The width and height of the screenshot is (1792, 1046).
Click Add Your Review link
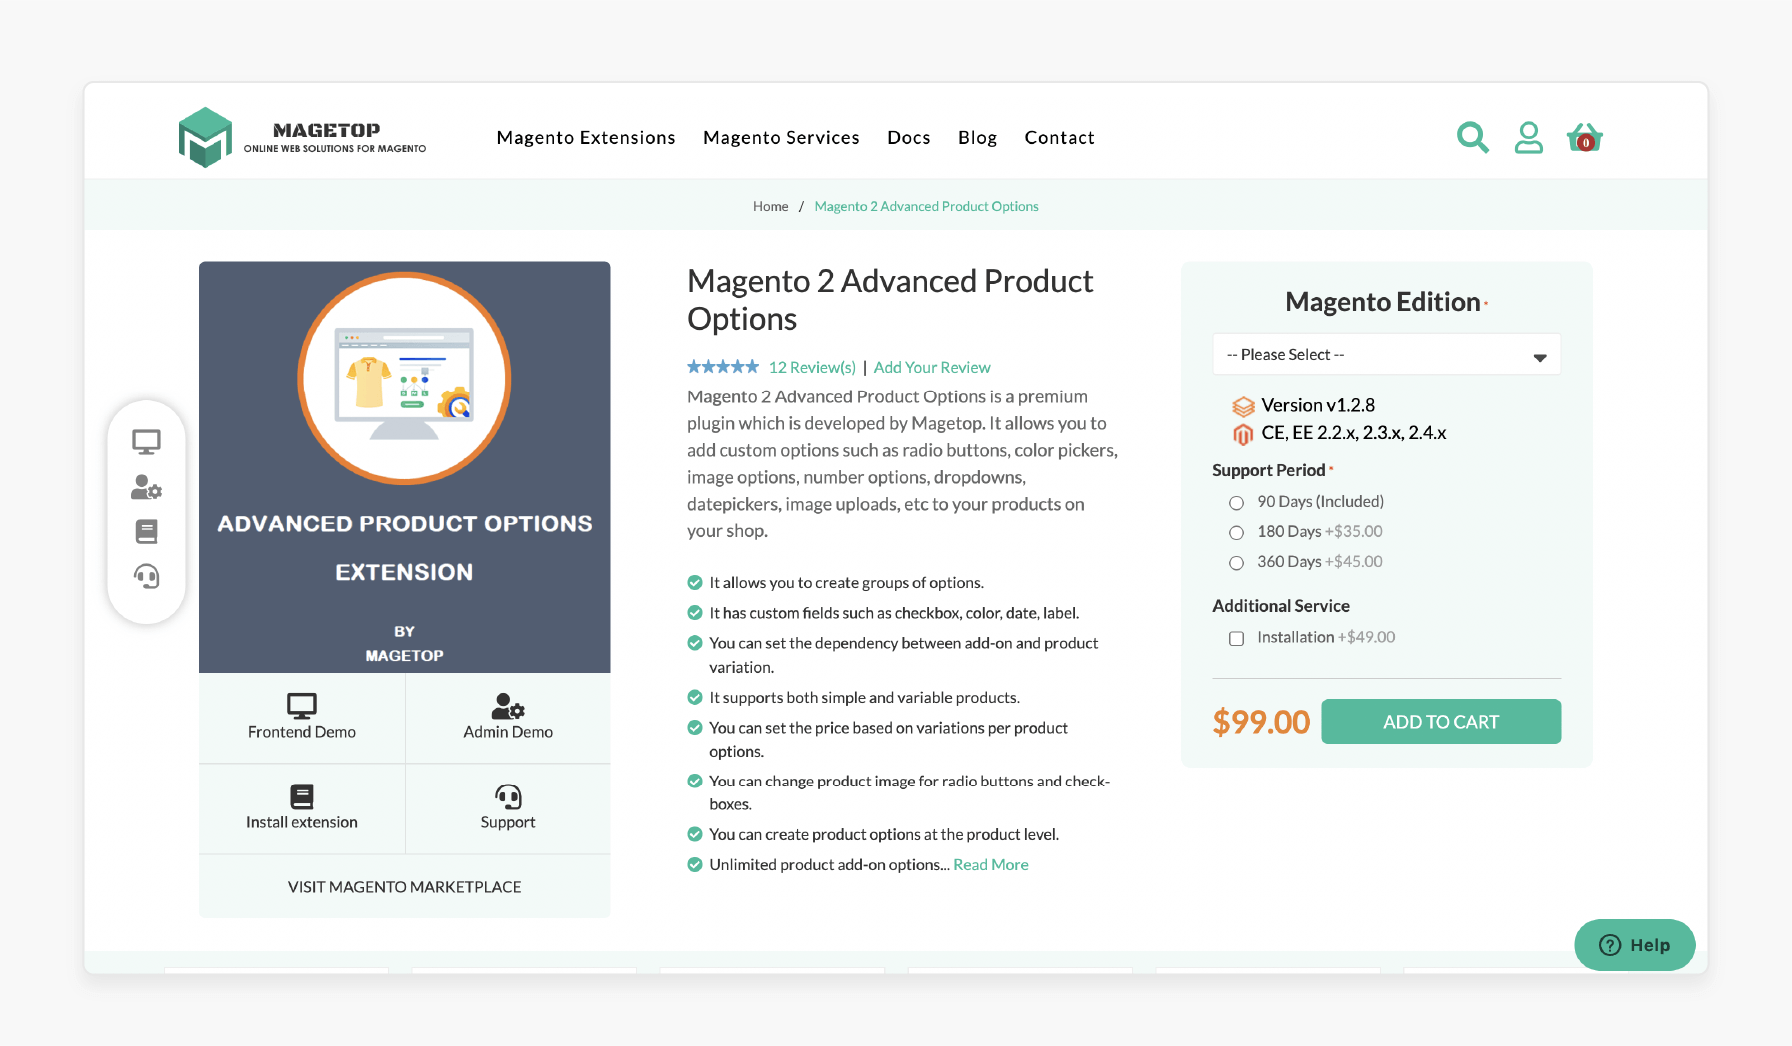932,367
